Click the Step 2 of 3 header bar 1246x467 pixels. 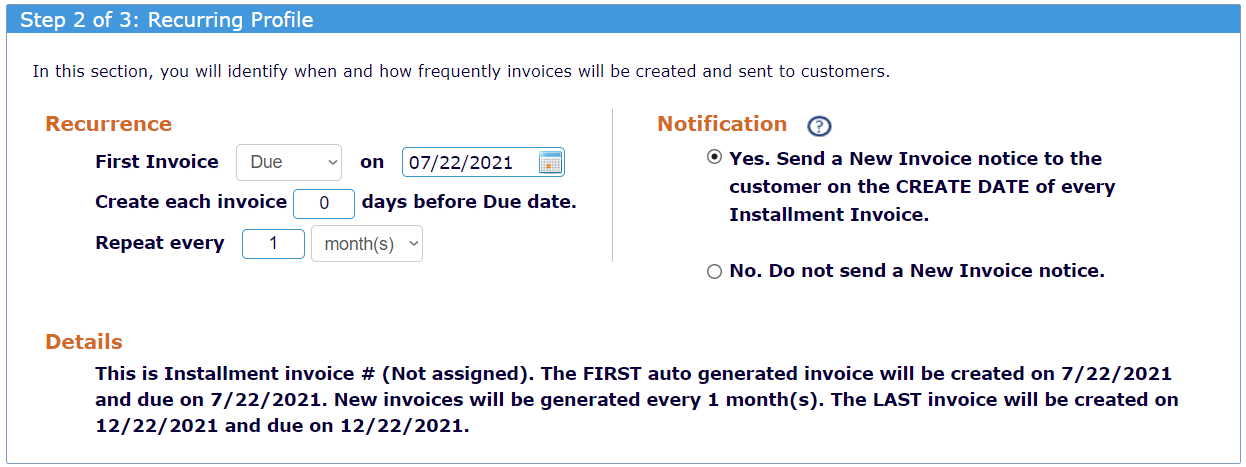623,20
